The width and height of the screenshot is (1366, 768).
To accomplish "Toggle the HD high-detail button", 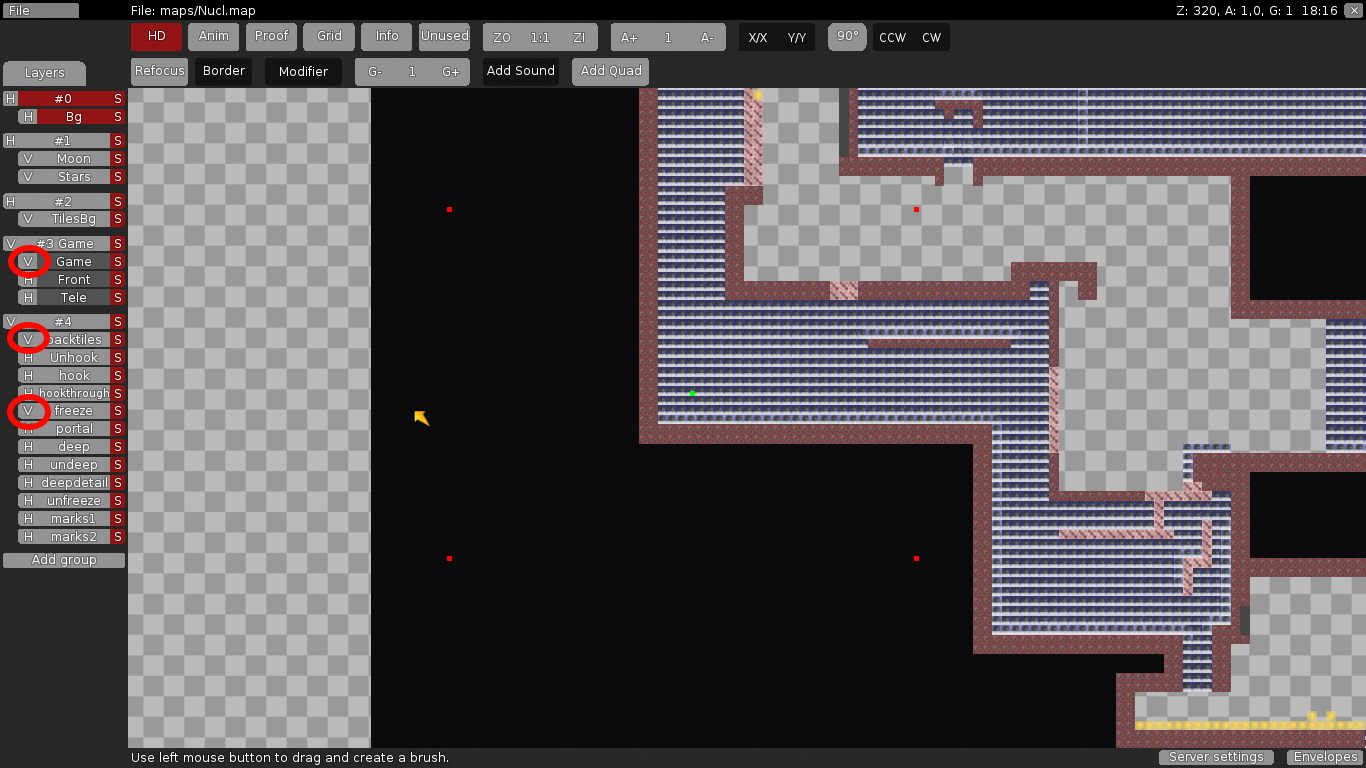I will pyautogui.click(x=157, y=36).
